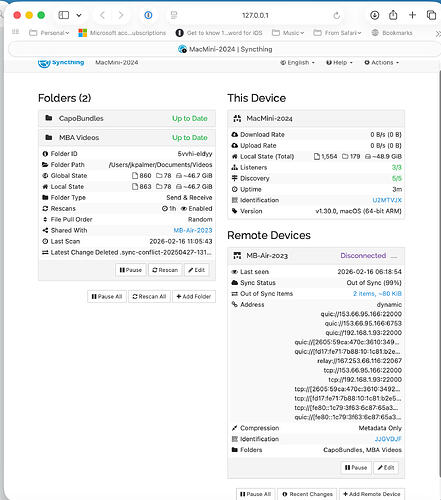This screenshot has height=500, width=441.
Task: Collapse the MBA Videos folder panel
Action: click(127, 138)
